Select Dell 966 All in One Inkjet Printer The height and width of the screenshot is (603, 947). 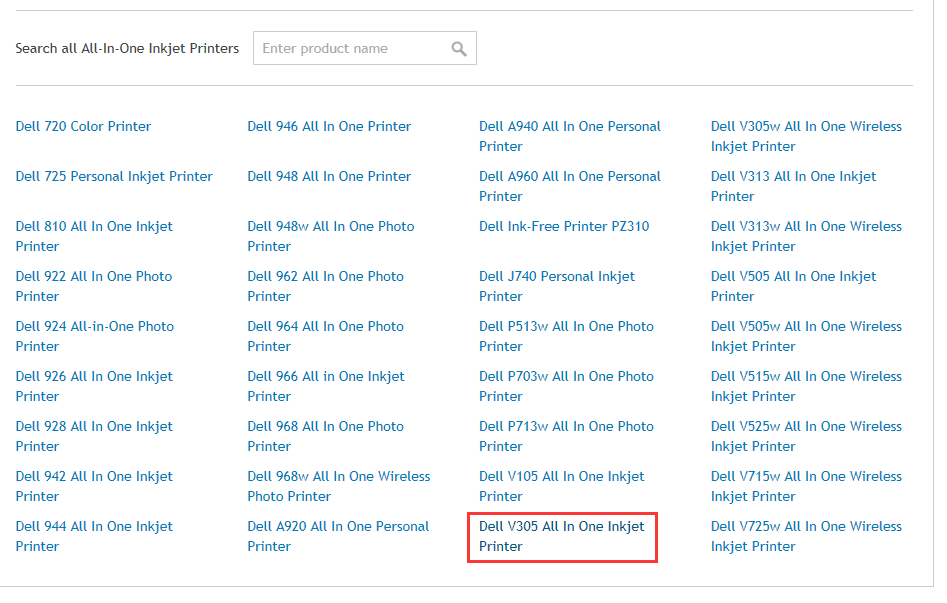pos(326,387)
